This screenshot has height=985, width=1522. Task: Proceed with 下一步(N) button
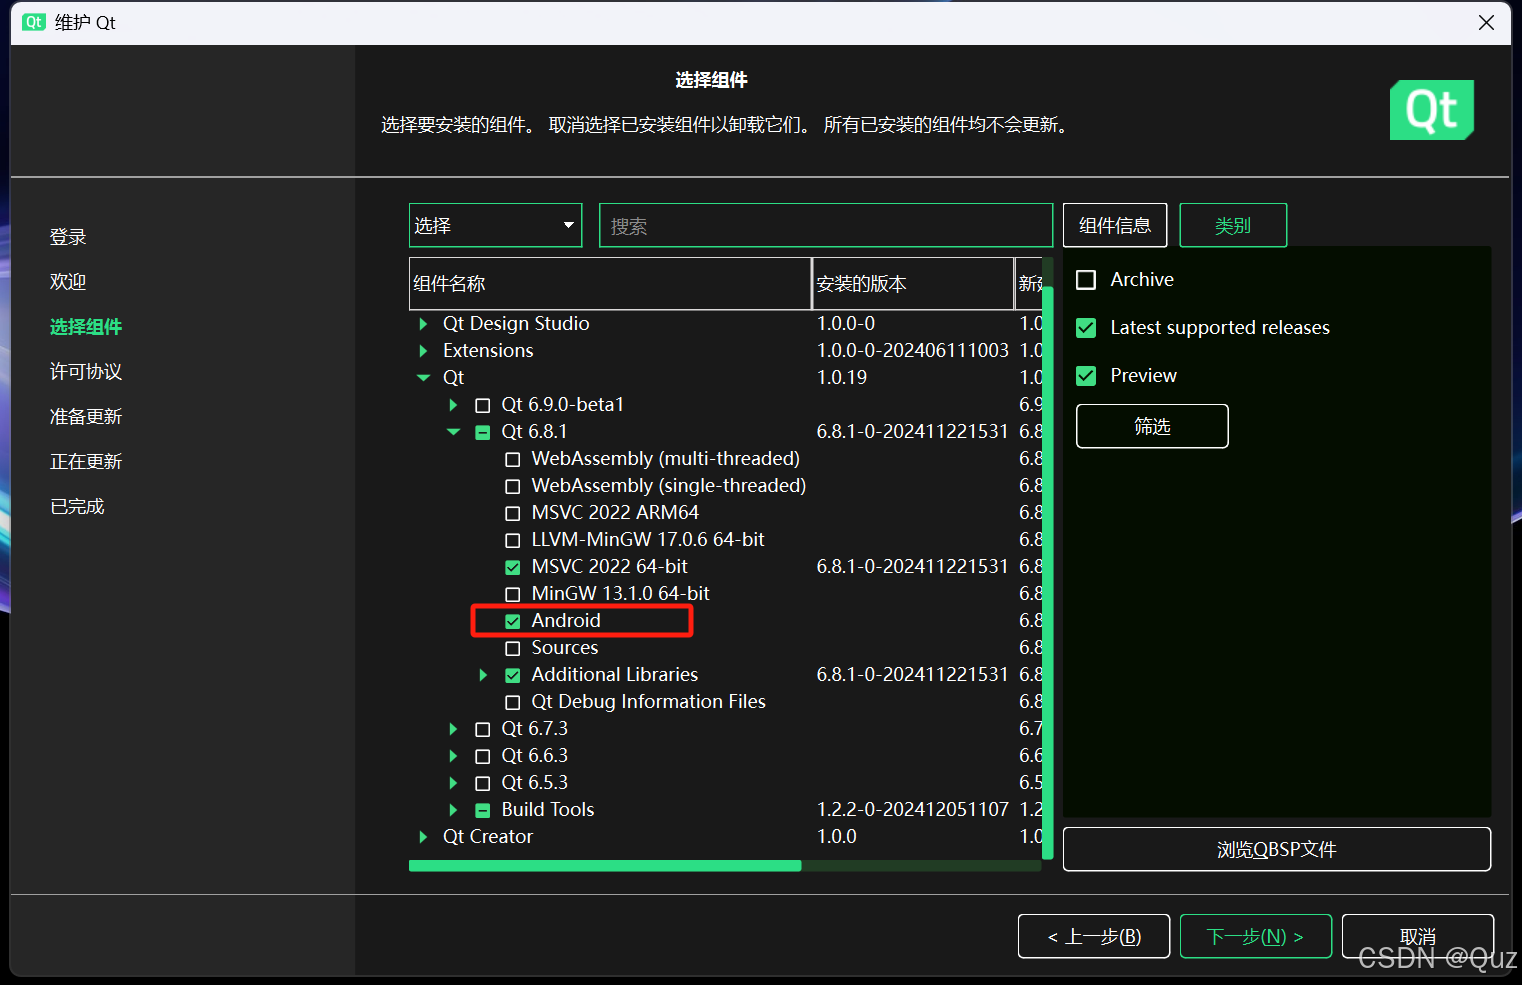pos(1256,937)
